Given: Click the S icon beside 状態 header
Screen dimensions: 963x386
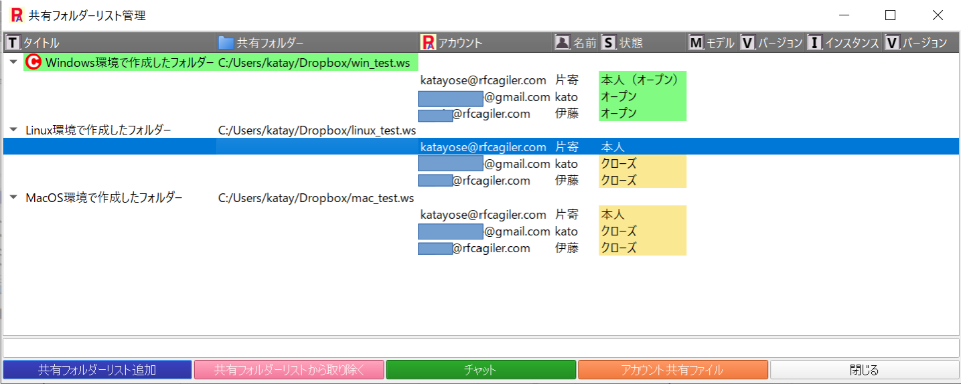Looking at the screenshot, I should point(608,42).
